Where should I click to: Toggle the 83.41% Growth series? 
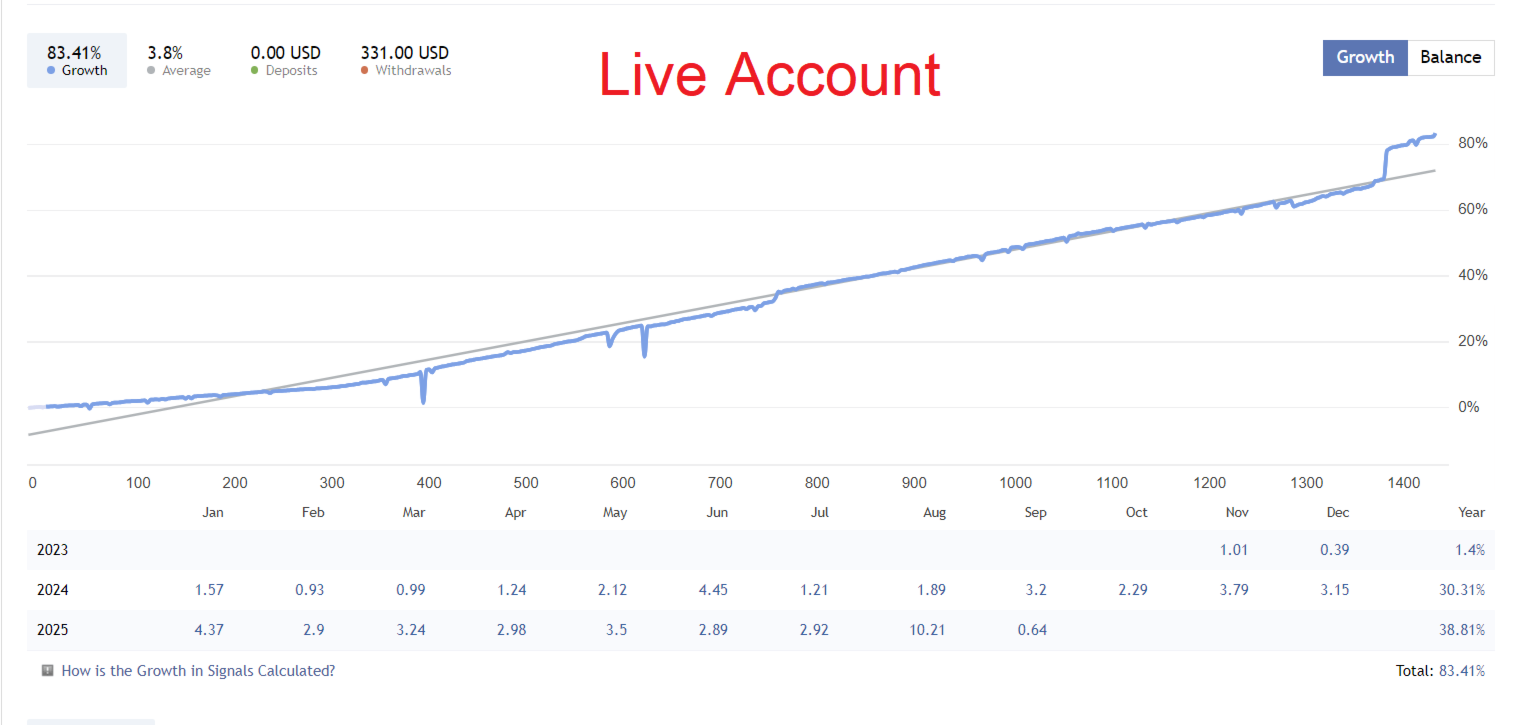(77, 61)
